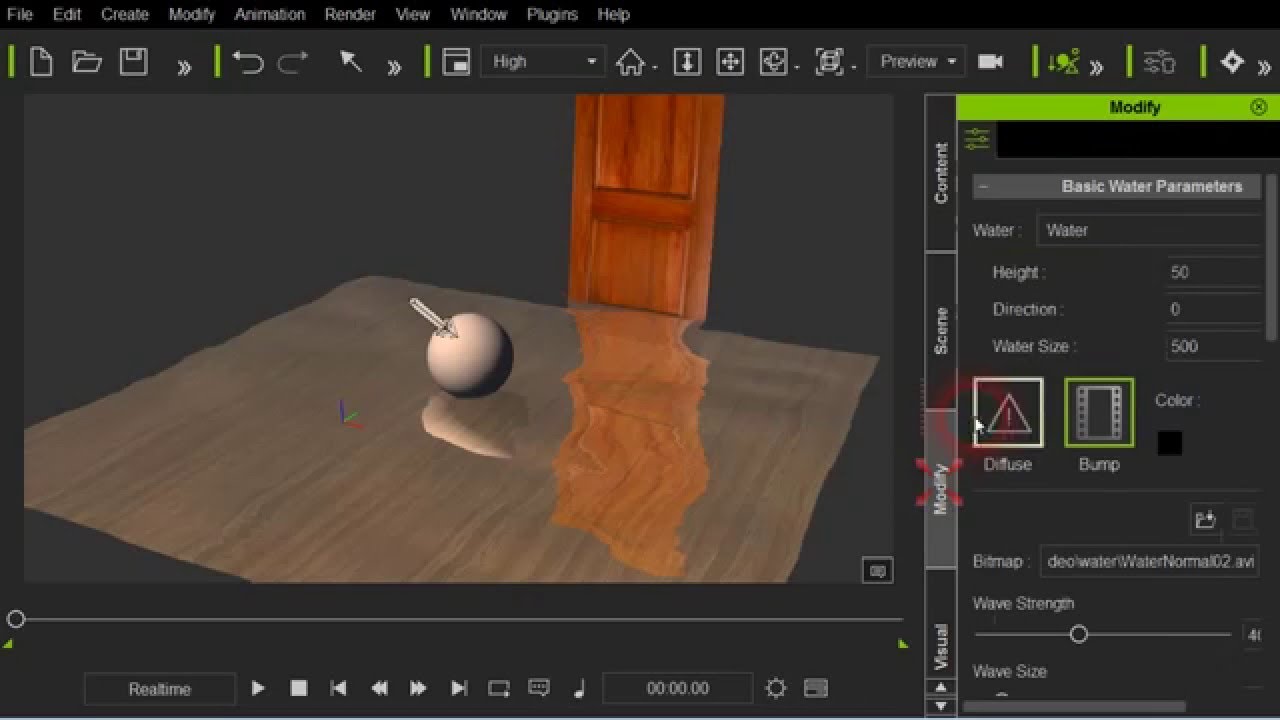The height and width of the screenshot is (720, 1280).
Task: Select the arrow Select Object tool
Action: 350,62
